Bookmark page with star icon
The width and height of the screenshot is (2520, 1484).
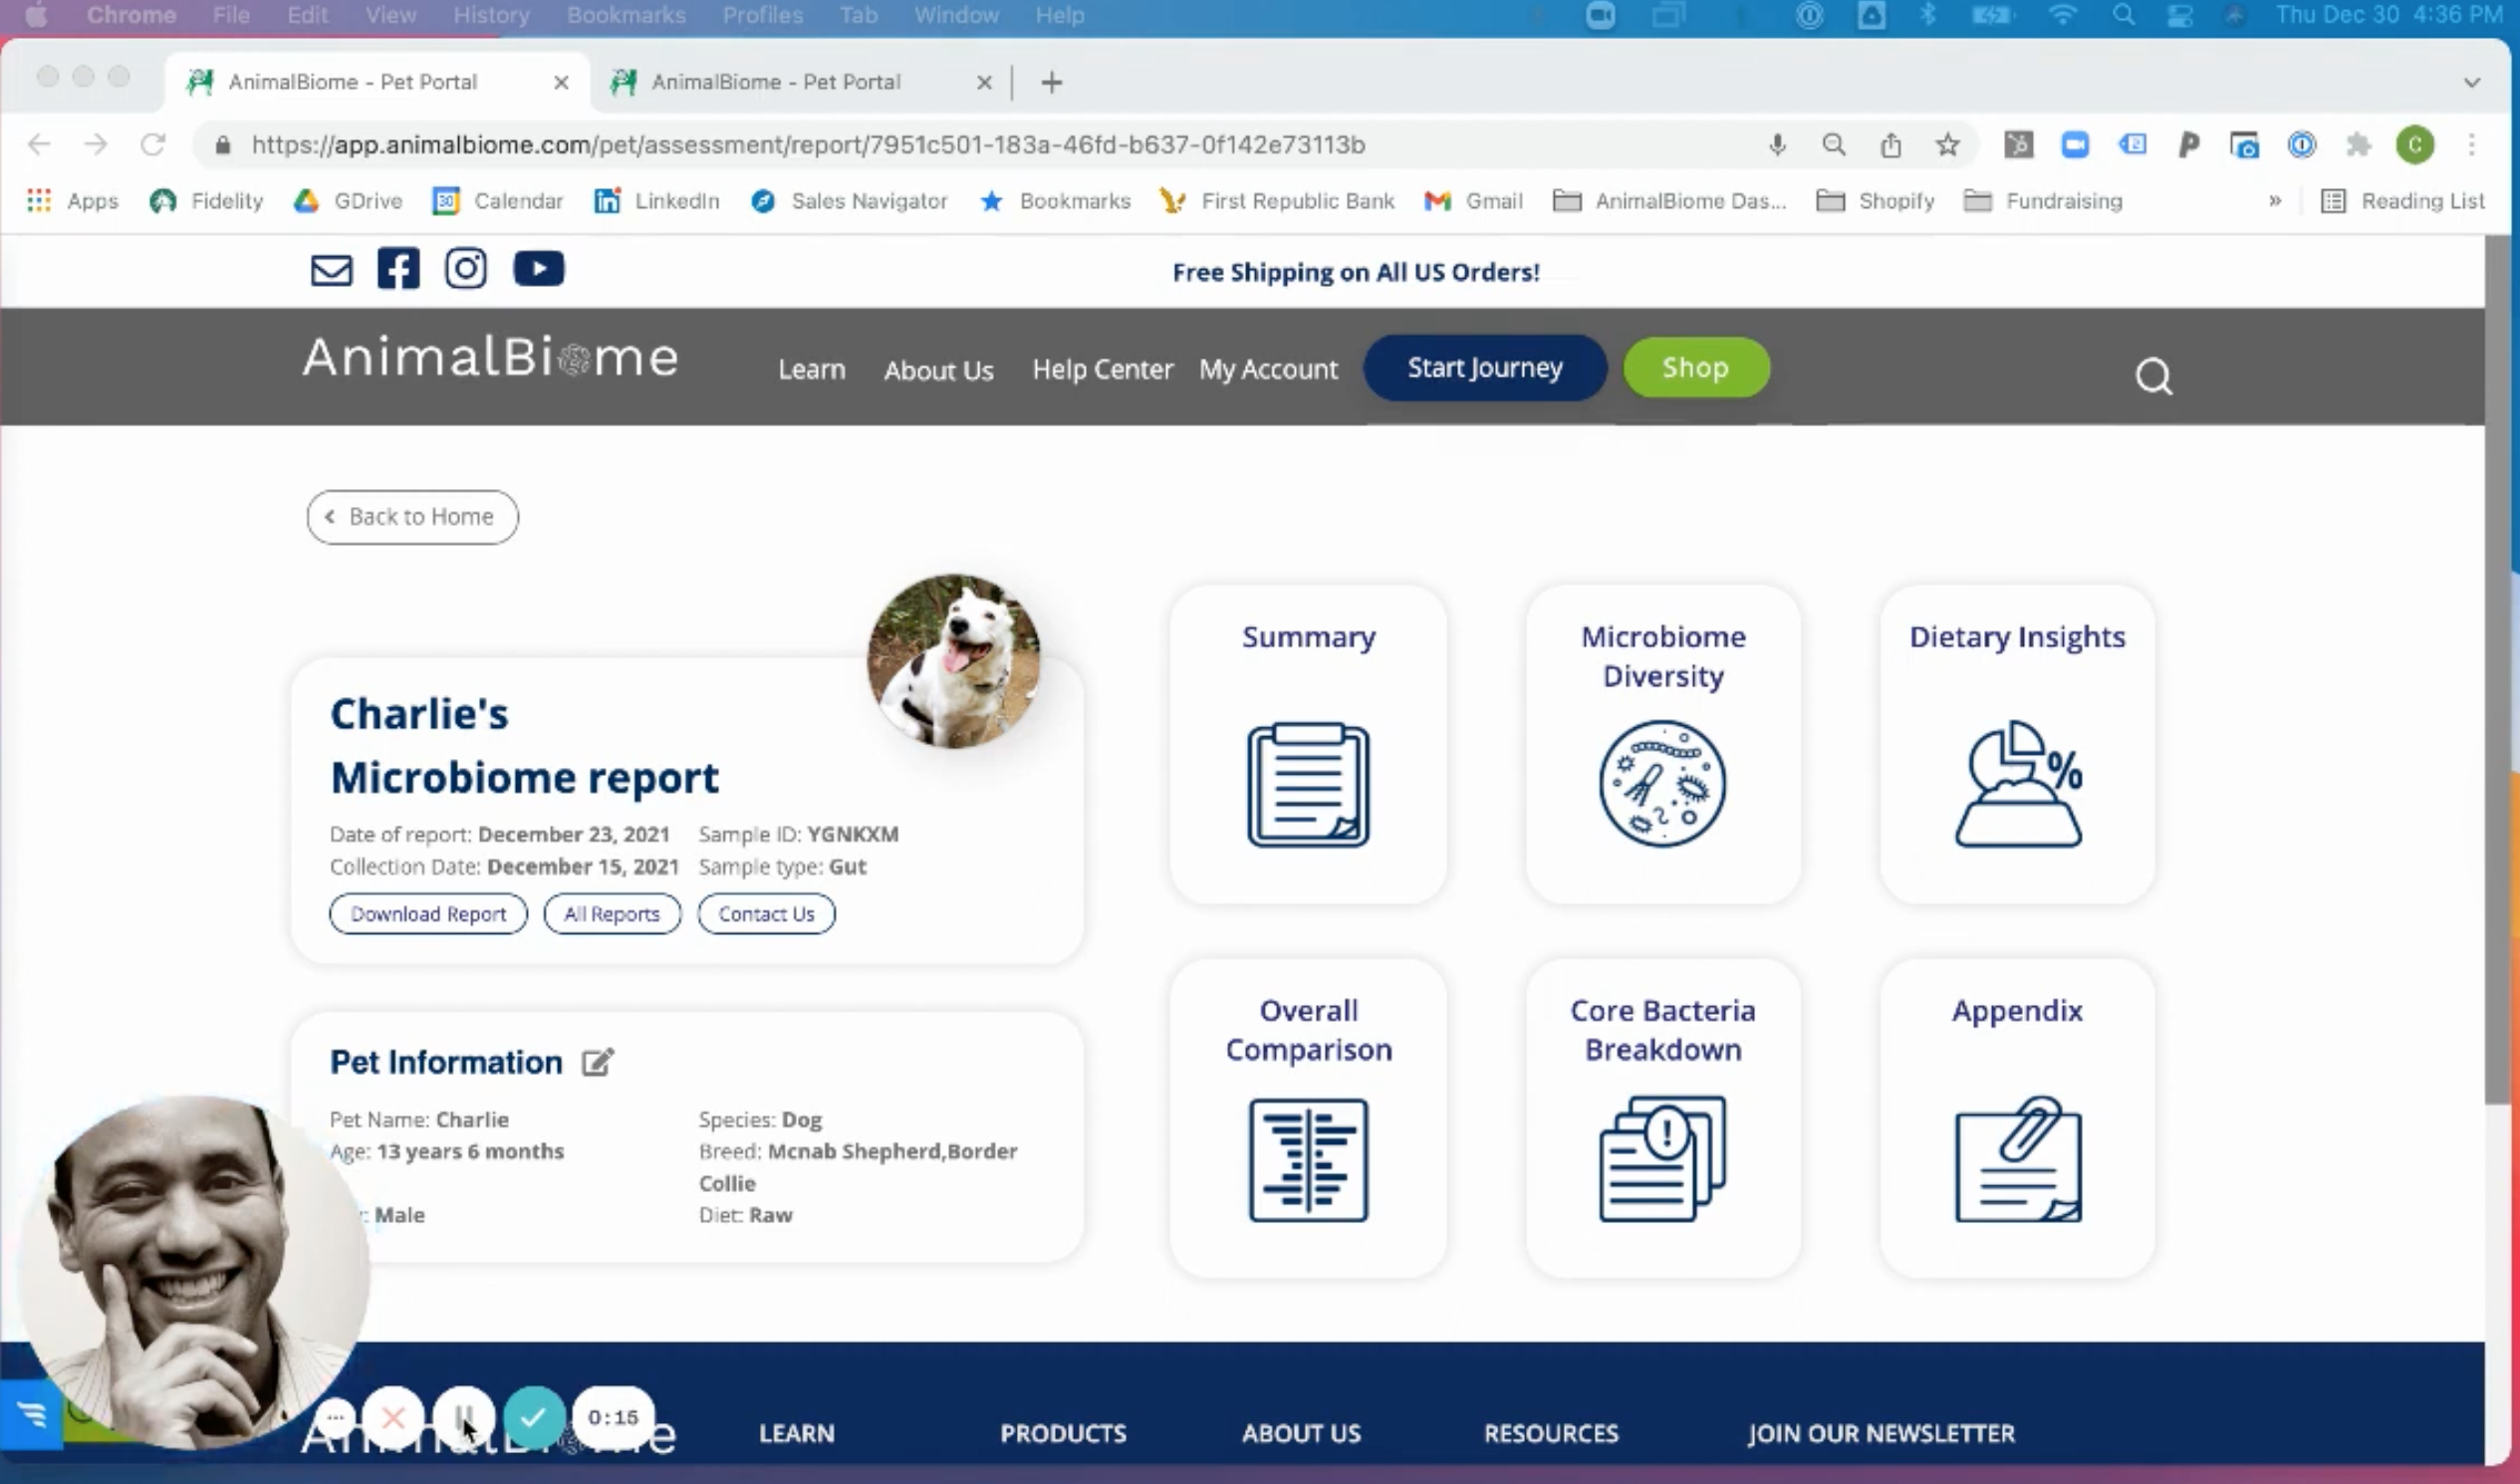[1947, 145]
